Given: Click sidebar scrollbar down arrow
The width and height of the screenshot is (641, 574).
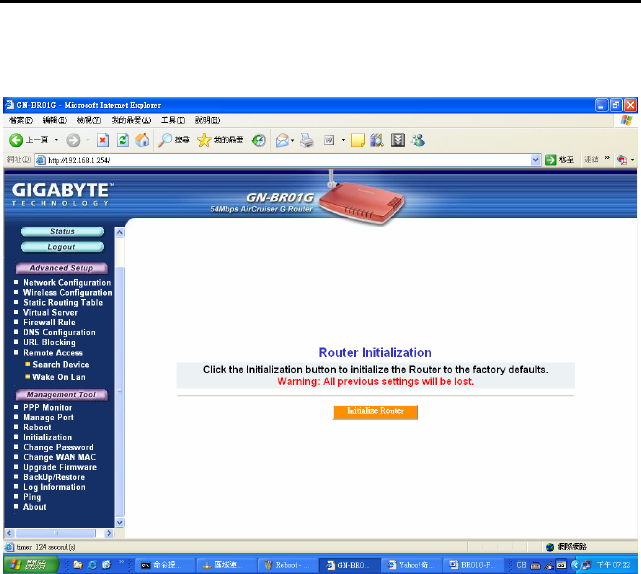Looking at the screenshot, I should 120,522.
